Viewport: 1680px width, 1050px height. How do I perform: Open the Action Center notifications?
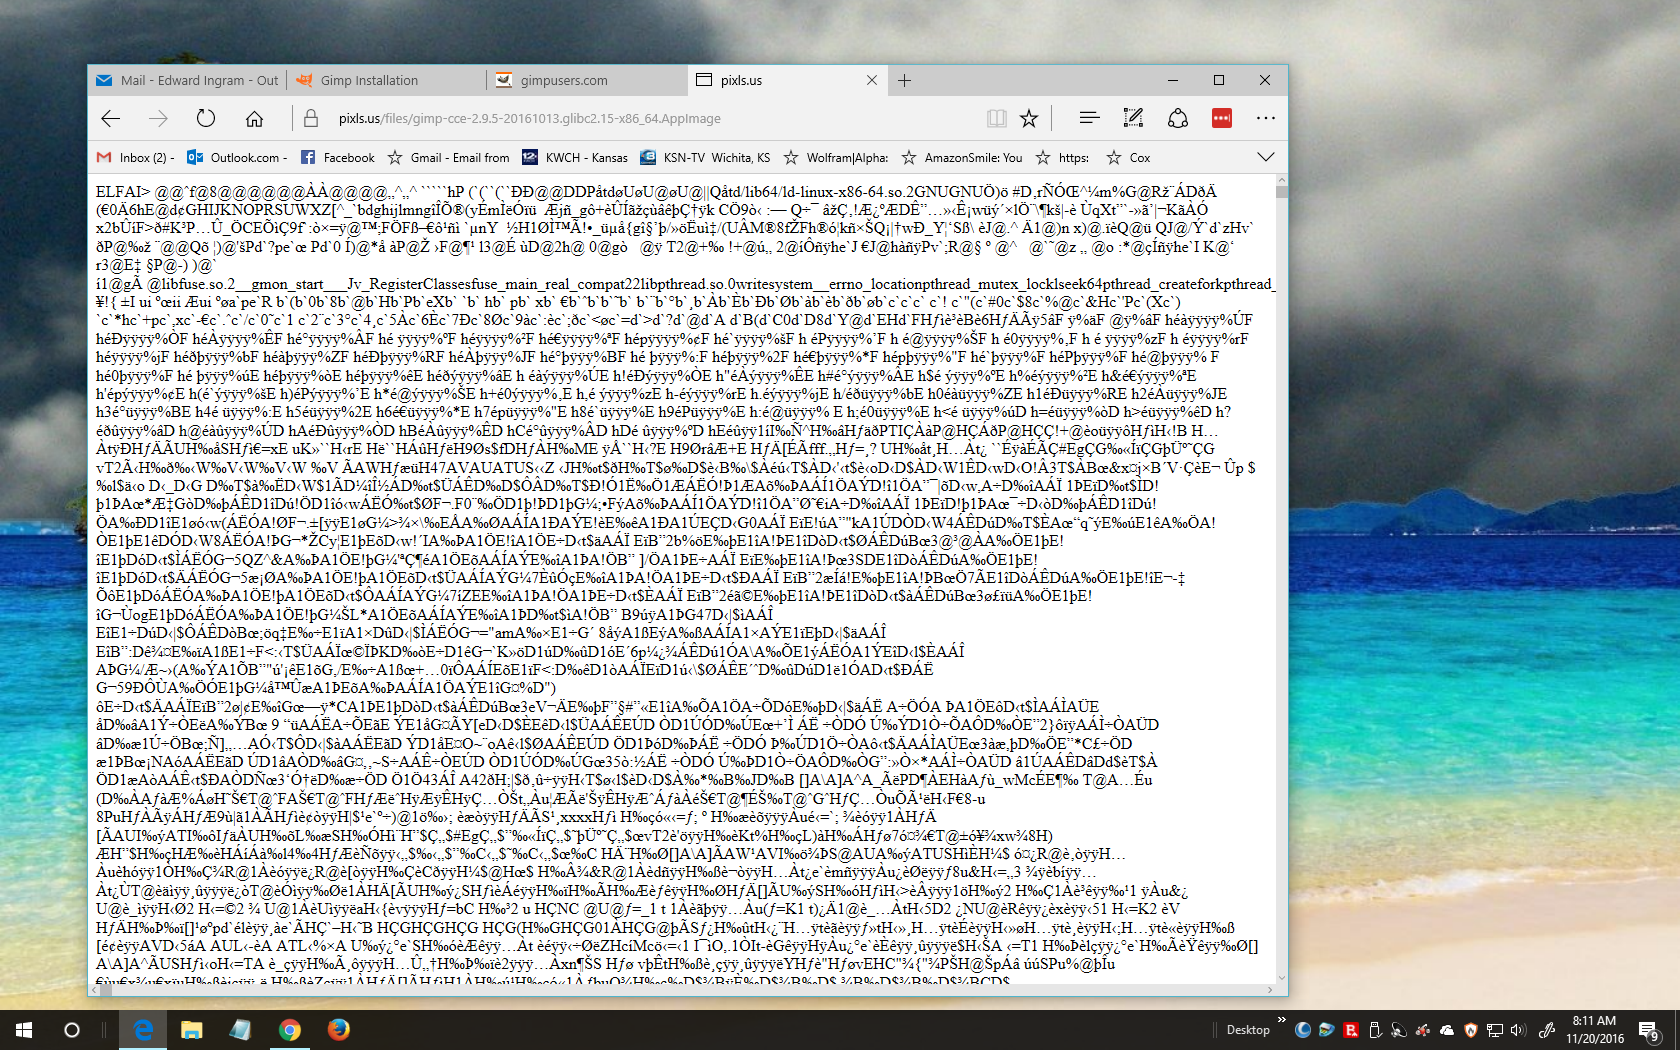(x=1650, y=1030)
